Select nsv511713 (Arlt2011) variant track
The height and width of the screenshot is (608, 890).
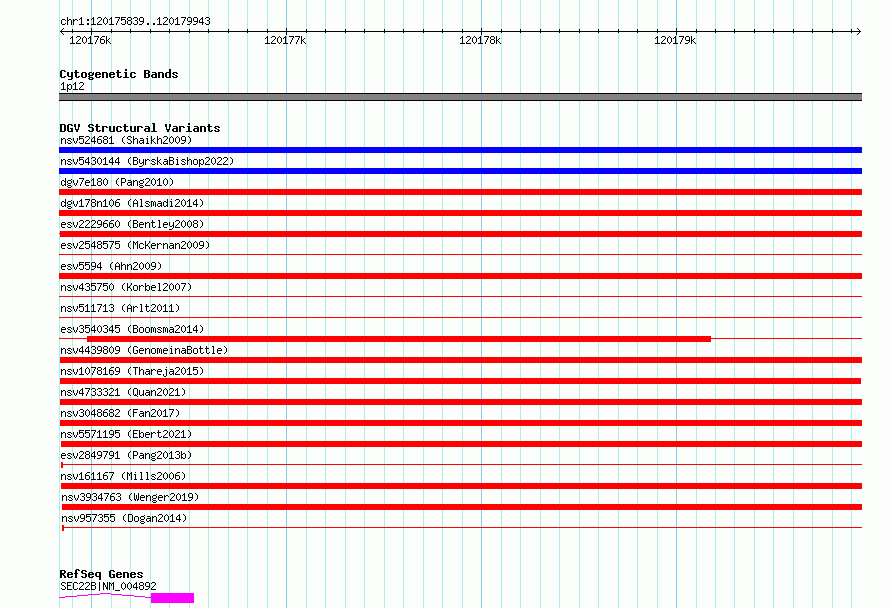(x=460, y=317)
